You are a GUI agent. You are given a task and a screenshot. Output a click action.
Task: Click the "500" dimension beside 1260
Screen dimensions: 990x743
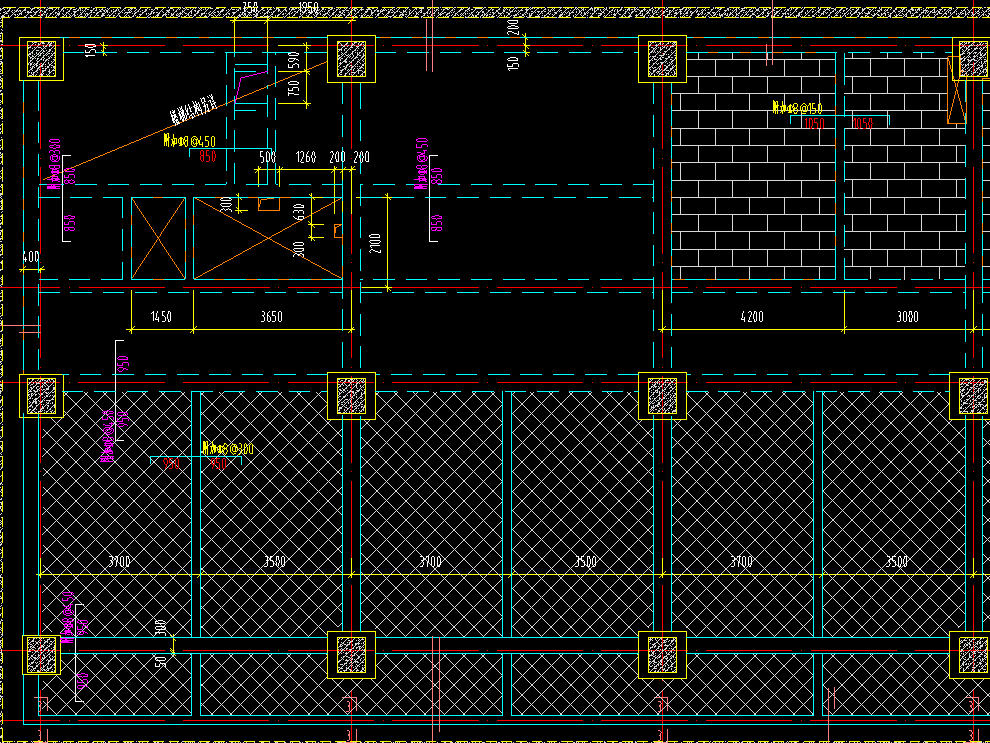point(268,157)
